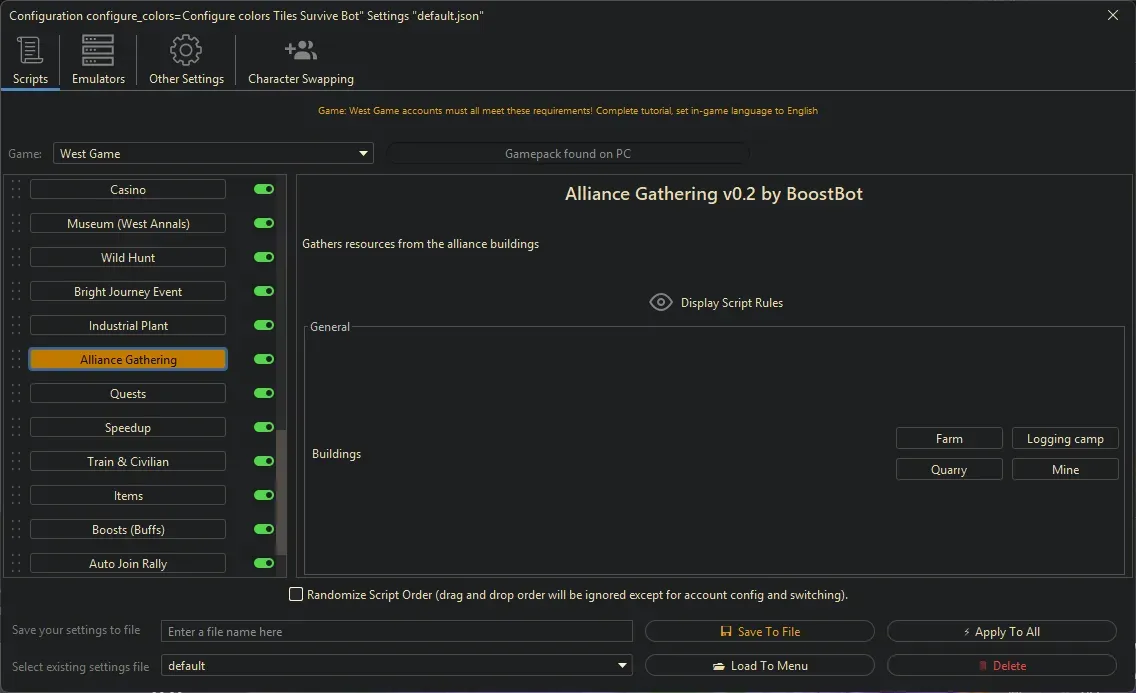Select the Scripts tab icon
The height and width of the screenshot is (693, 1136).
coord(30,50)
